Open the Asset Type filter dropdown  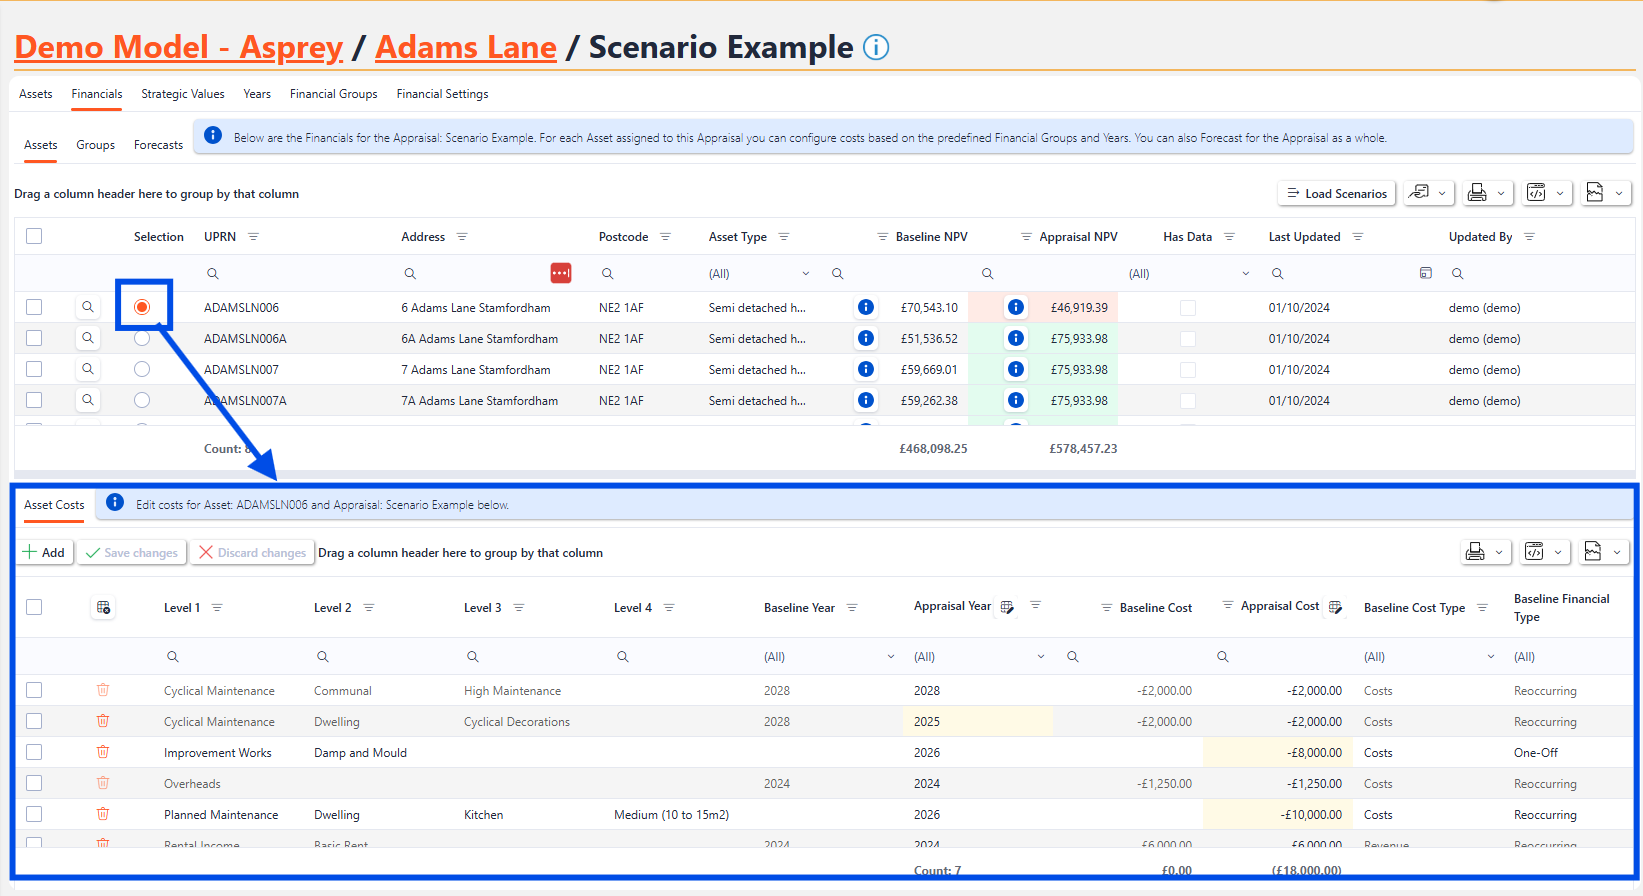[x=805, y=274]
